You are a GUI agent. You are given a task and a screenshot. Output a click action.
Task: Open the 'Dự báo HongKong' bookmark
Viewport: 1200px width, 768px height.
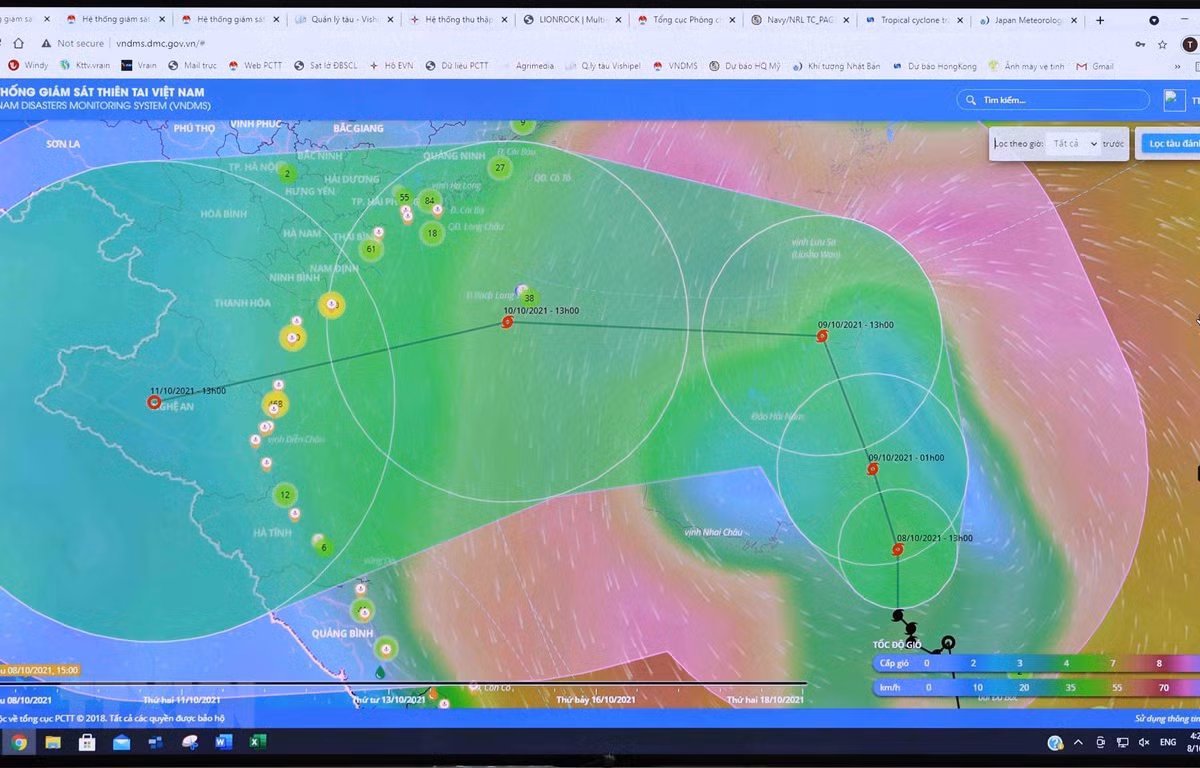pyautogui.click(x=933, y=66)
